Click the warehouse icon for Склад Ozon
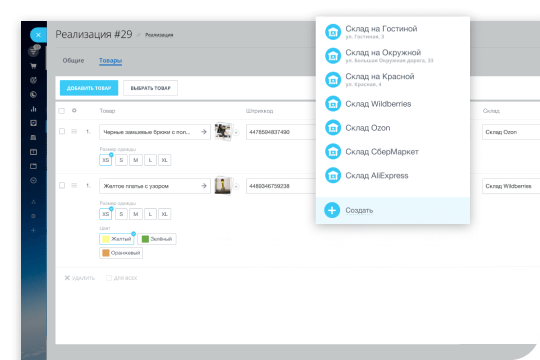Viewport: 540px width, 360px height. 333,128
